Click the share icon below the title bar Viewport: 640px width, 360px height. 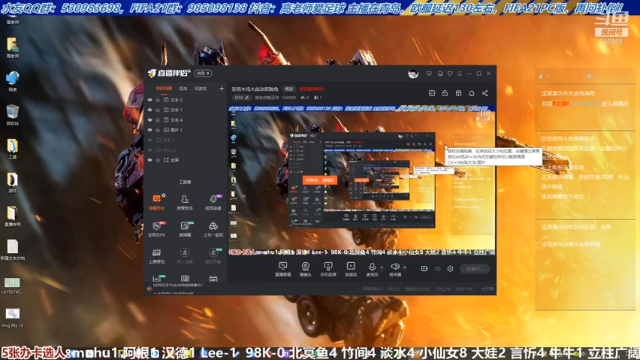pyautogui.click(x=485, y=93)
